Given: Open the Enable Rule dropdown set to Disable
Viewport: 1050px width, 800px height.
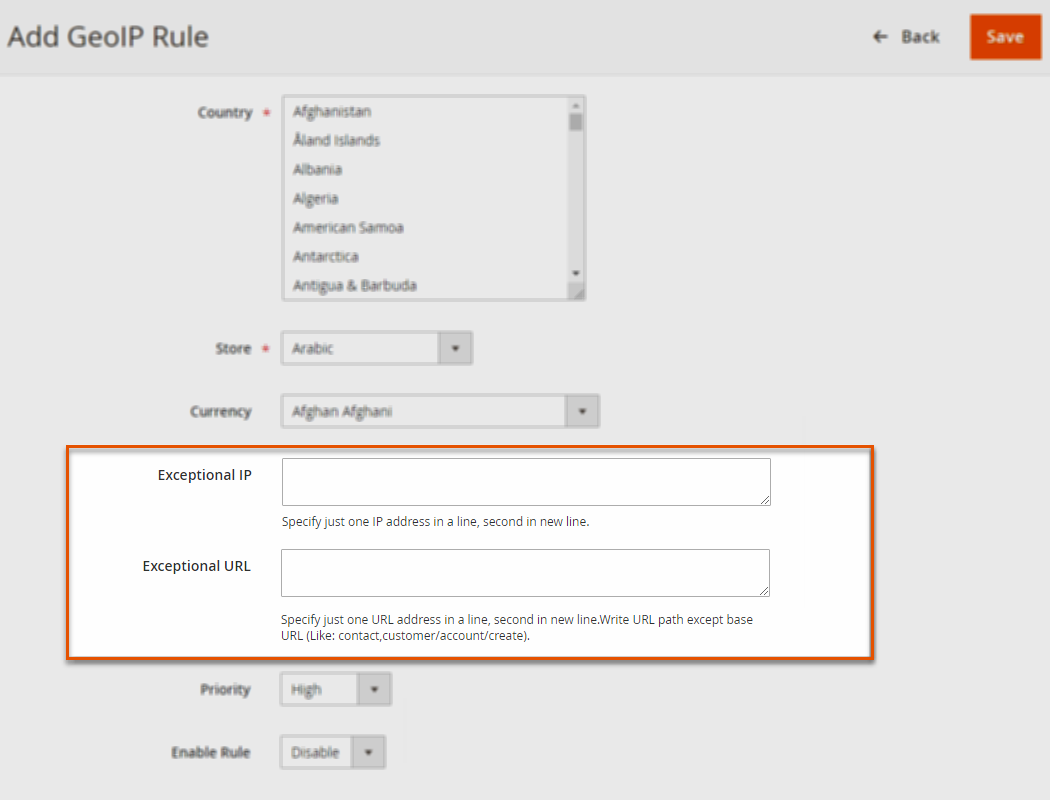Looking at the screenshot, I should tap(333, 752).
